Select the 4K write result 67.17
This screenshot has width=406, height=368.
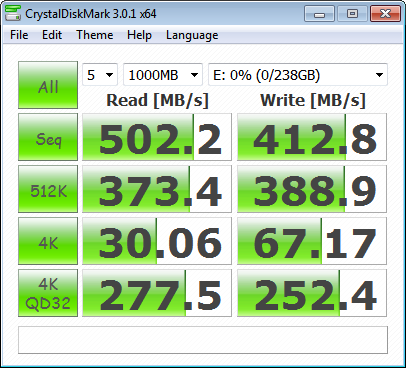312,241
